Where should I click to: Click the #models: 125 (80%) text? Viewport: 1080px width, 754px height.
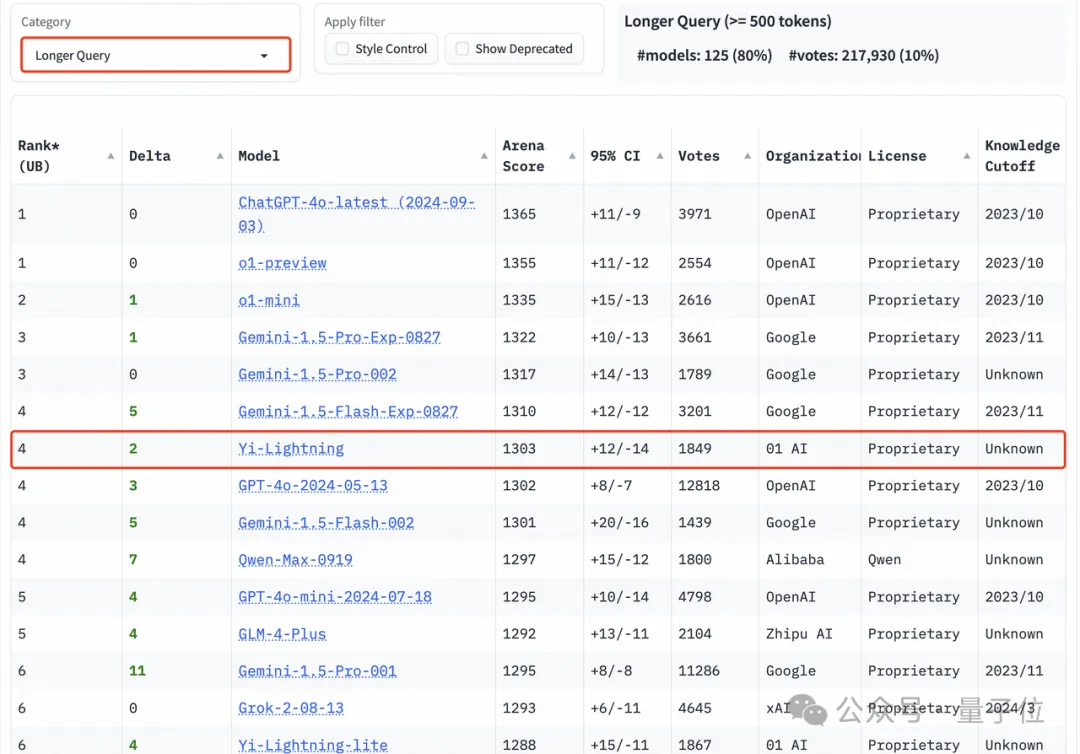(704, 56)
